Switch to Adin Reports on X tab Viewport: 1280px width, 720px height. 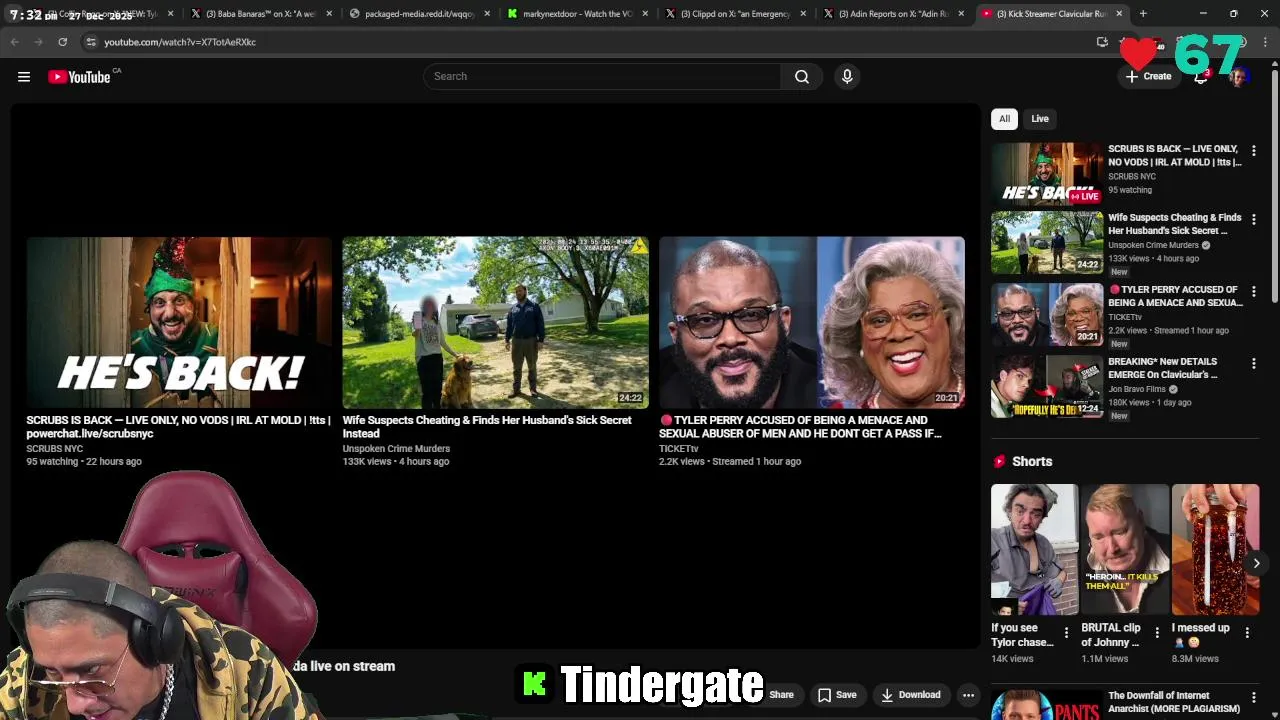tap(894, 14)
